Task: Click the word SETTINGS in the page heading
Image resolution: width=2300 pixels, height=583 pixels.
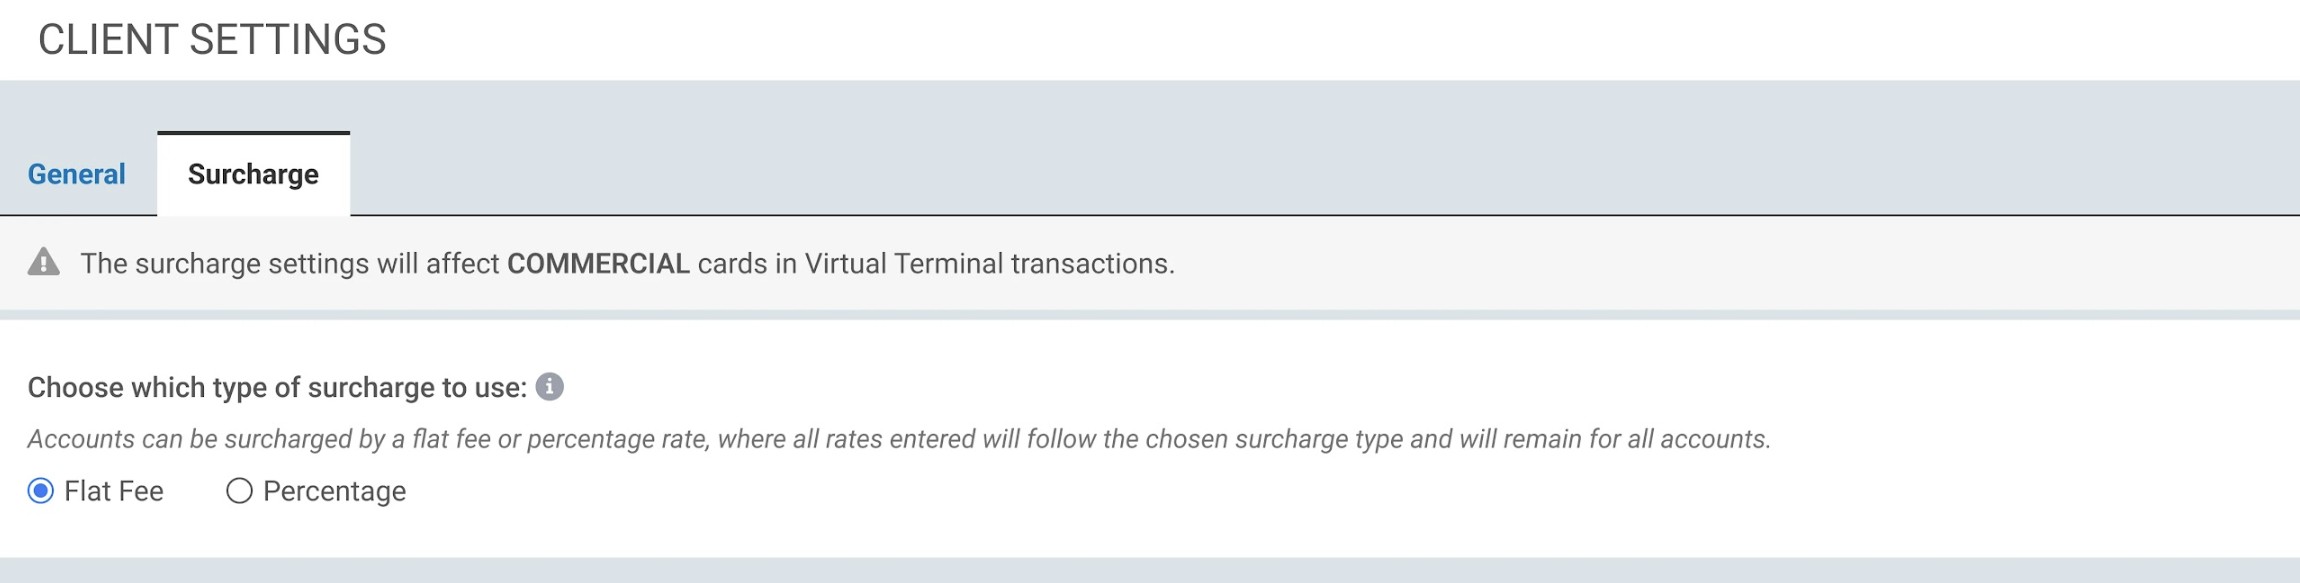Action: pos(288,40)
